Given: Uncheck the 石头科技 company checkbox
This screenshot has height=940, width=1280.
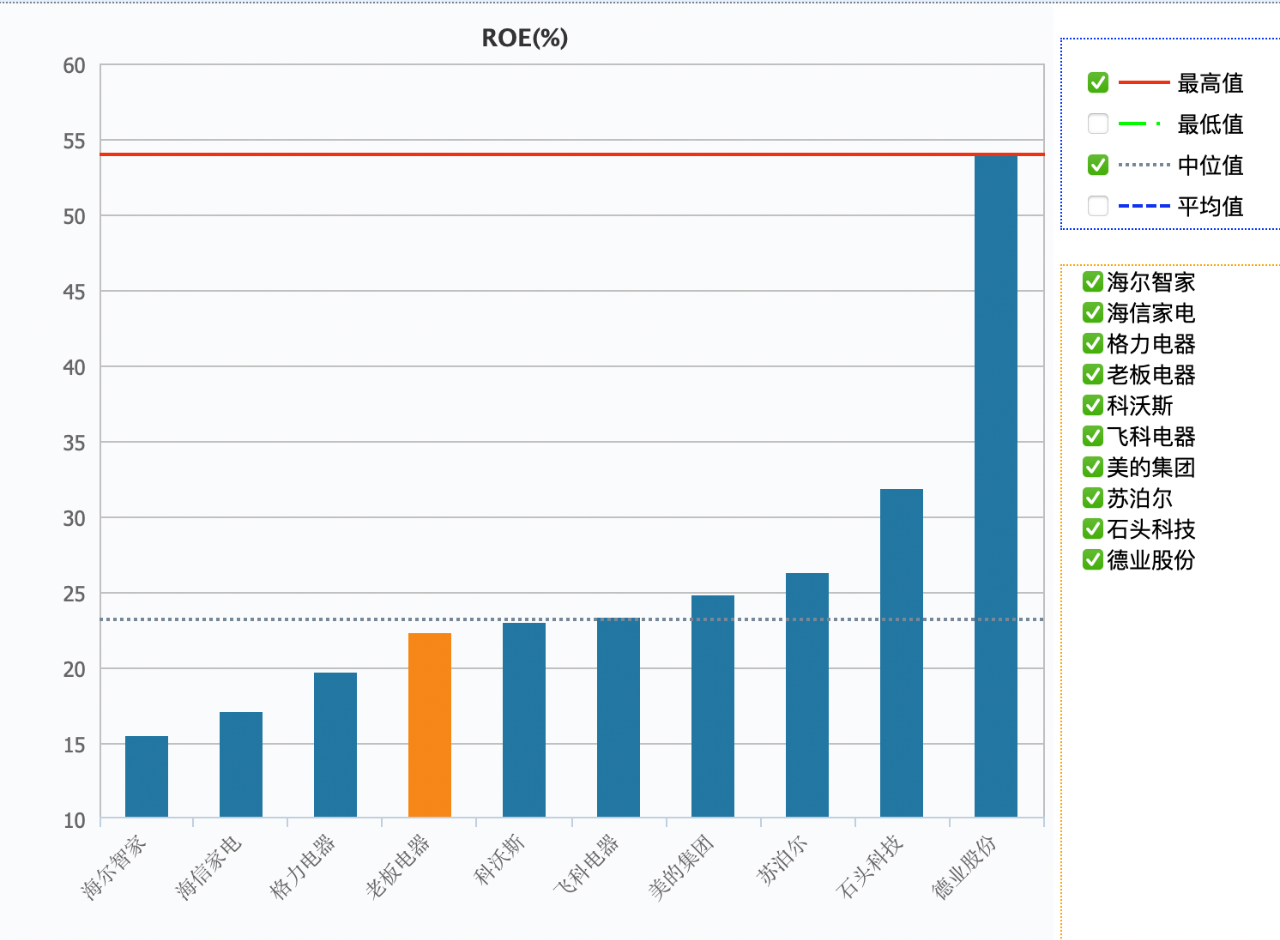Looking at the screenshot, I should pyautogui.click(x=1093, y=528).
